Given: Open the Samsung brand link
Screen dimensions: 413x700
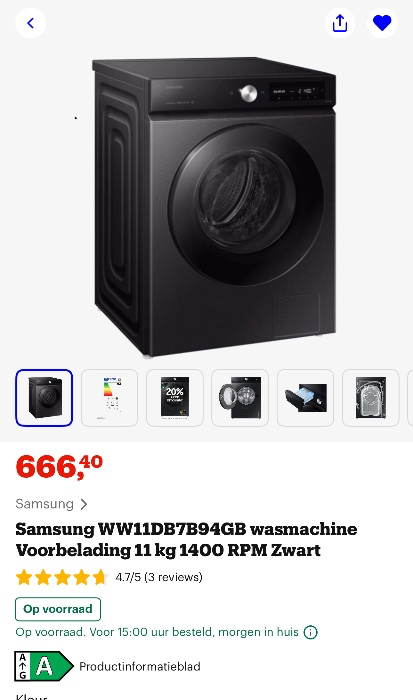Looking at the screenshot, I should pos(45,504).
